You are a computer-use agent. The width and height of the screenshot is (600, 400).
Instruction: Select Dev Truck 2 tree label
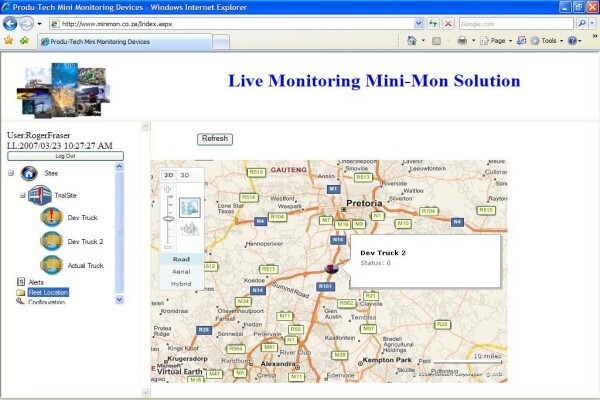[x=85, y=242]
